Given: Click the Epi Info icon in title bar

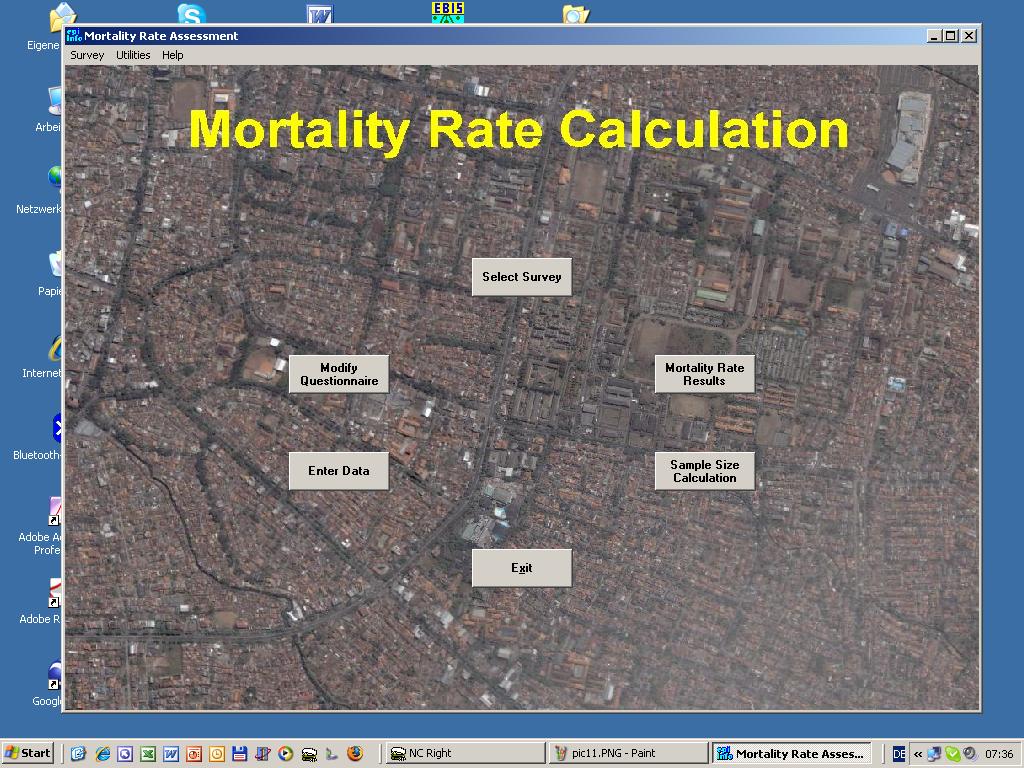Looking at the screenshot, I should pos(73,36).
